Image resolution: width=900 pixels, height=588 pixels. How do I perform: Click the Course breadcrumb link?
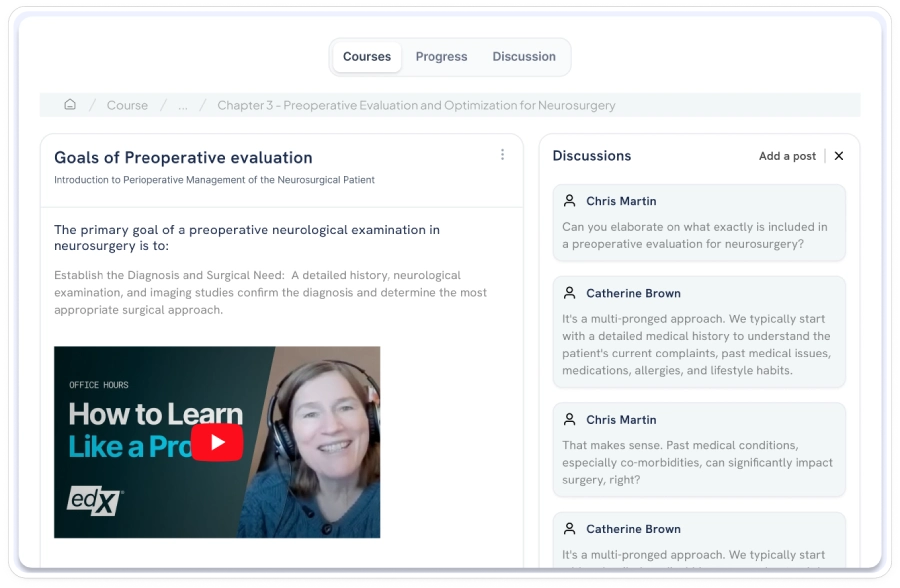click(x=127, y=105)
